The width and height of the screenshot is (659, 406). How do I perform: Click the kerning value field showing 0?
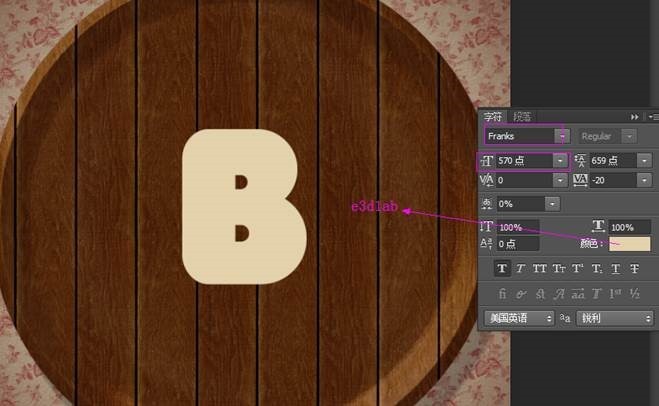point(523,180)
